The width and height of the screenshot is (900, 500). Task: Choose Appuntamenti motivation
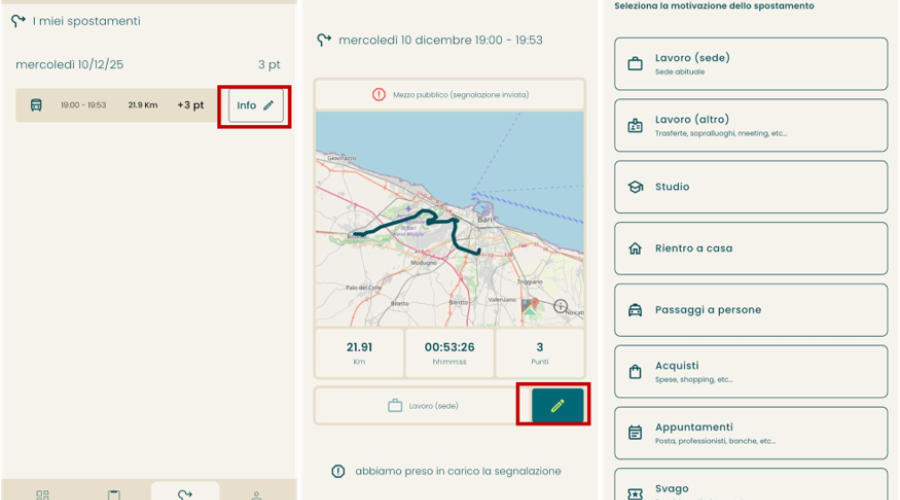click(751, 433)
